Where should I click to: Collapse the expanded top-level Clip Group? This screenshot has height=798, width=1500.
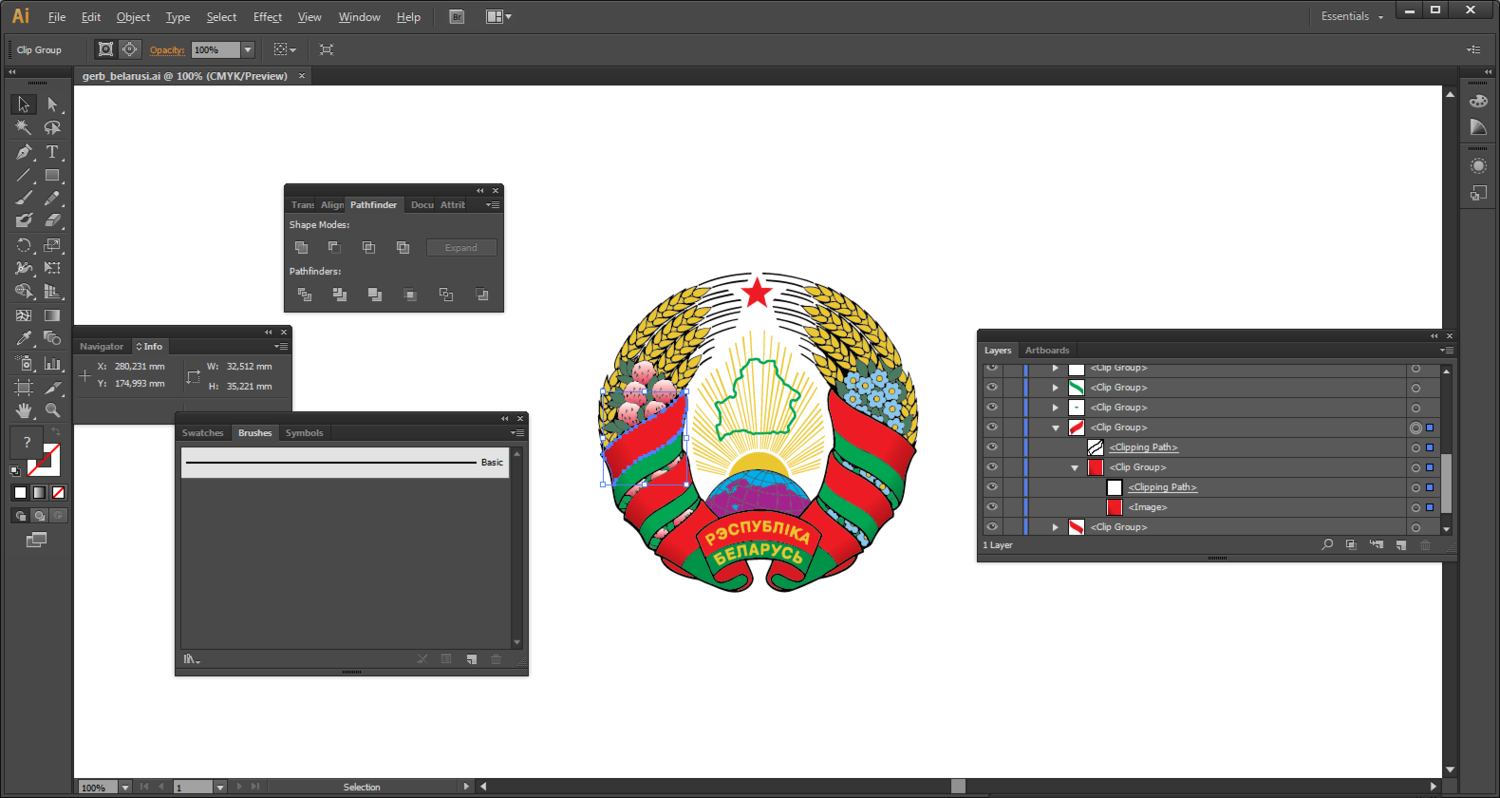click(x=1055, y=427)
